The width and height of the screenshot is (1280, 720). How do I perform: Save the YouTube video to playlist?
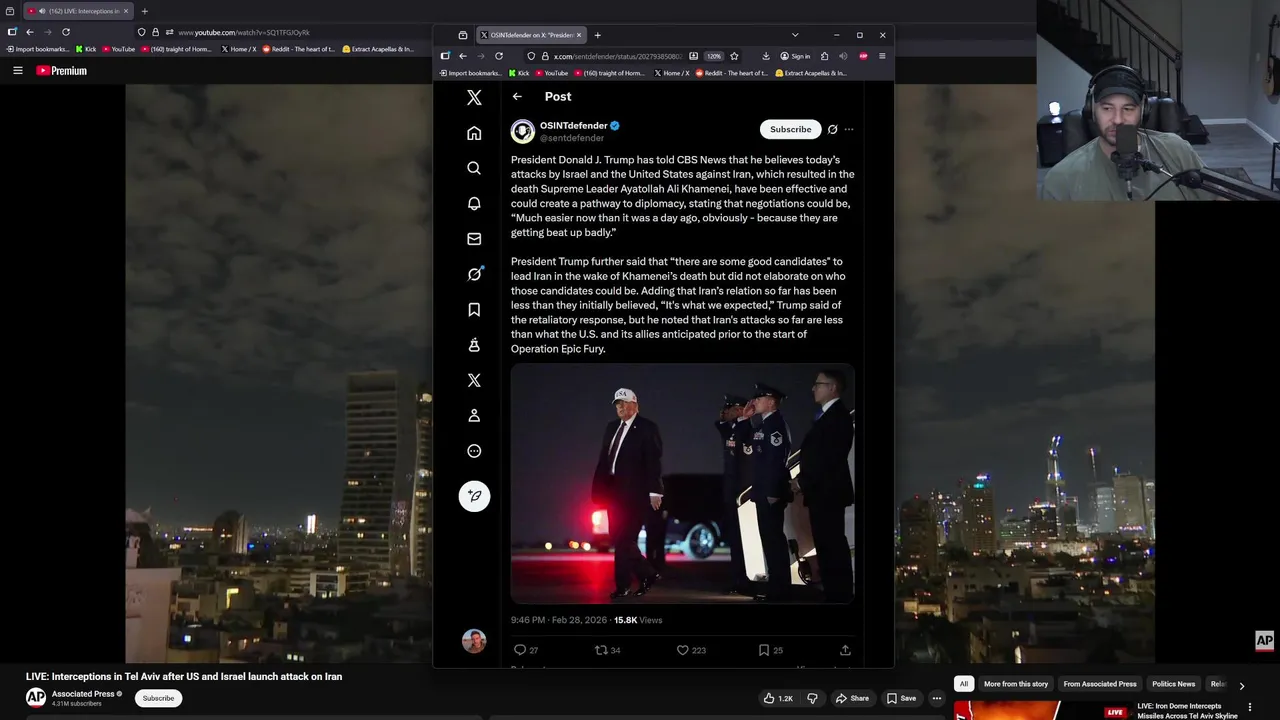coord(901,698)
